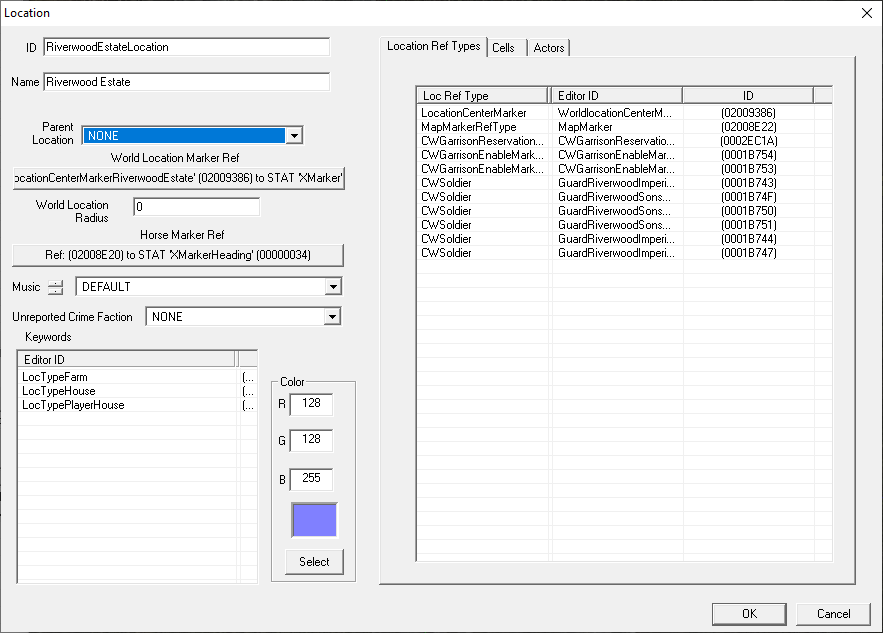Select the MapMarkerRefType row
The height and width of the screenshot is (633, 883).
[469, 127]
